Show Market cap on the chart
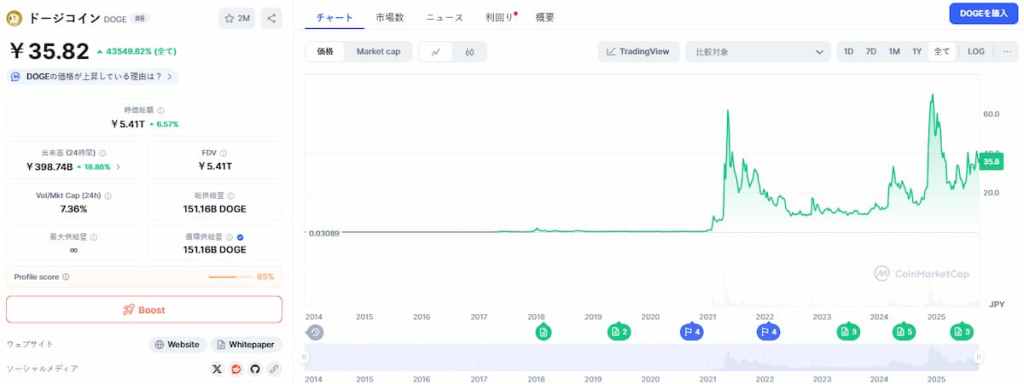This screenshot has width=1024, height=384. tap(378, 52)
